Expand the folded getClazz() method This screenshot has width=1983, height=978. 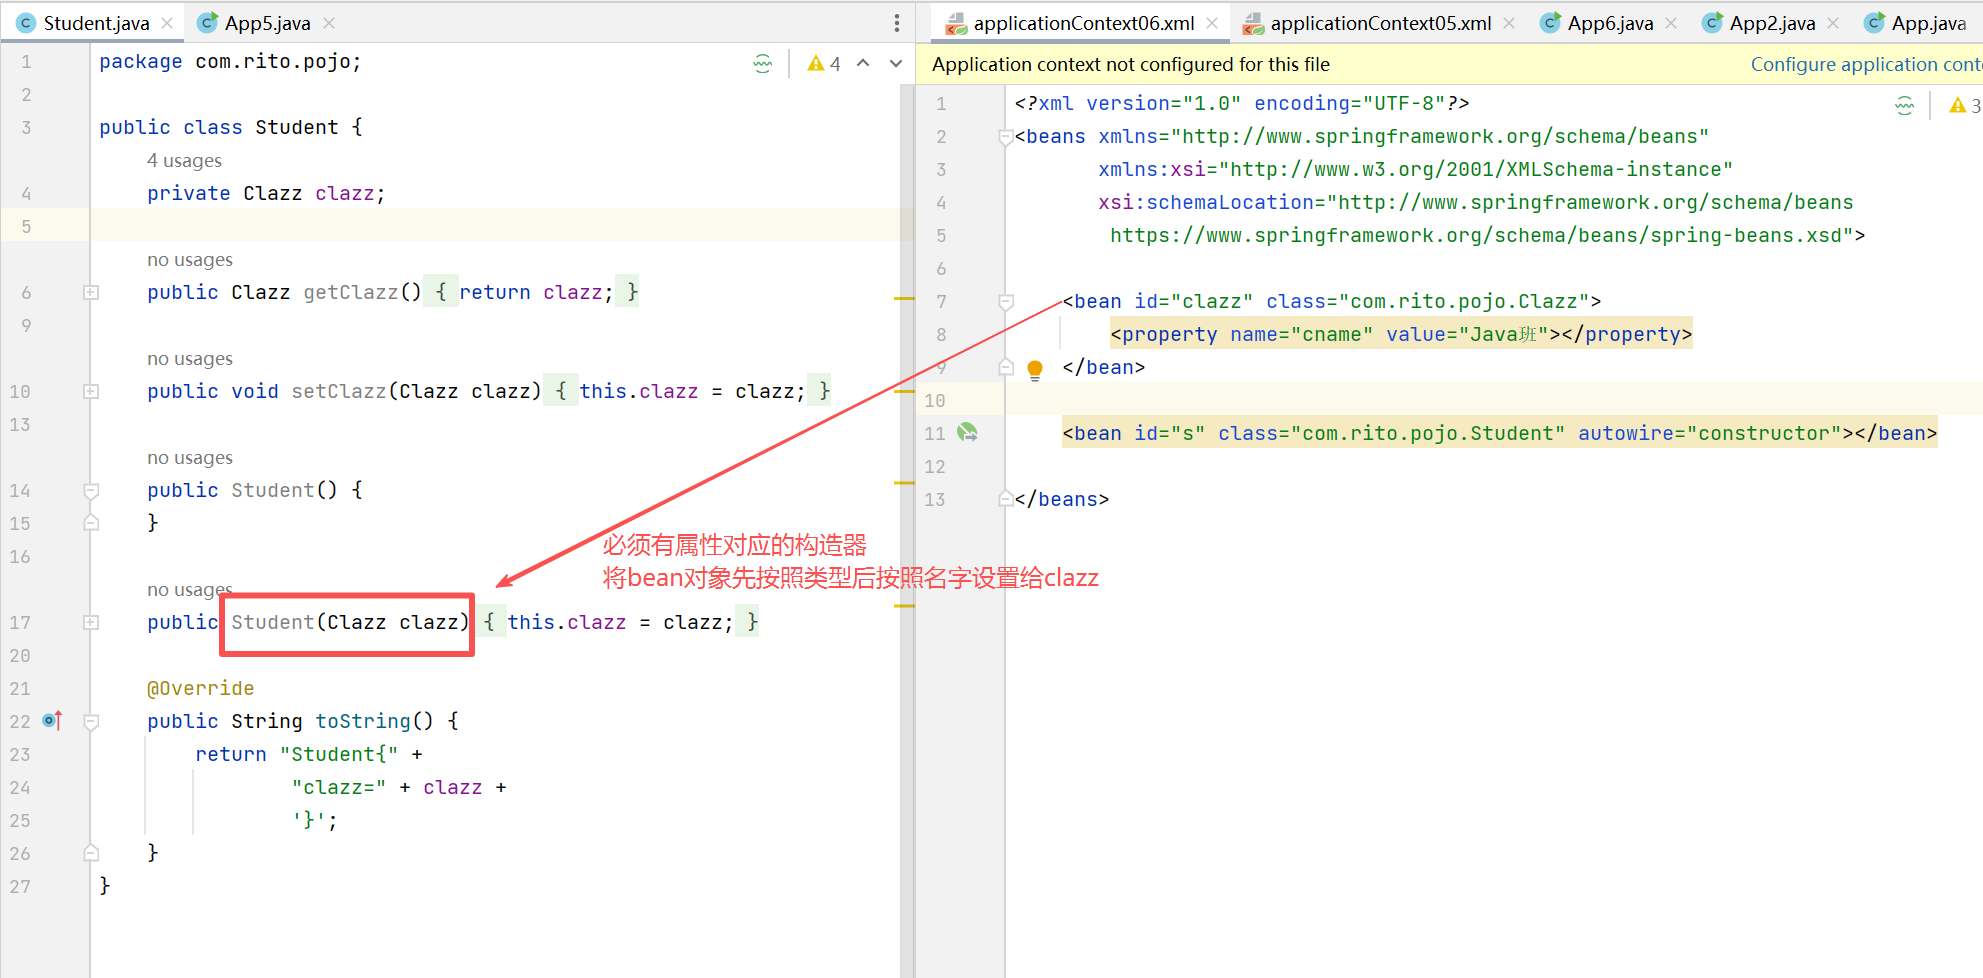[91, 292]
